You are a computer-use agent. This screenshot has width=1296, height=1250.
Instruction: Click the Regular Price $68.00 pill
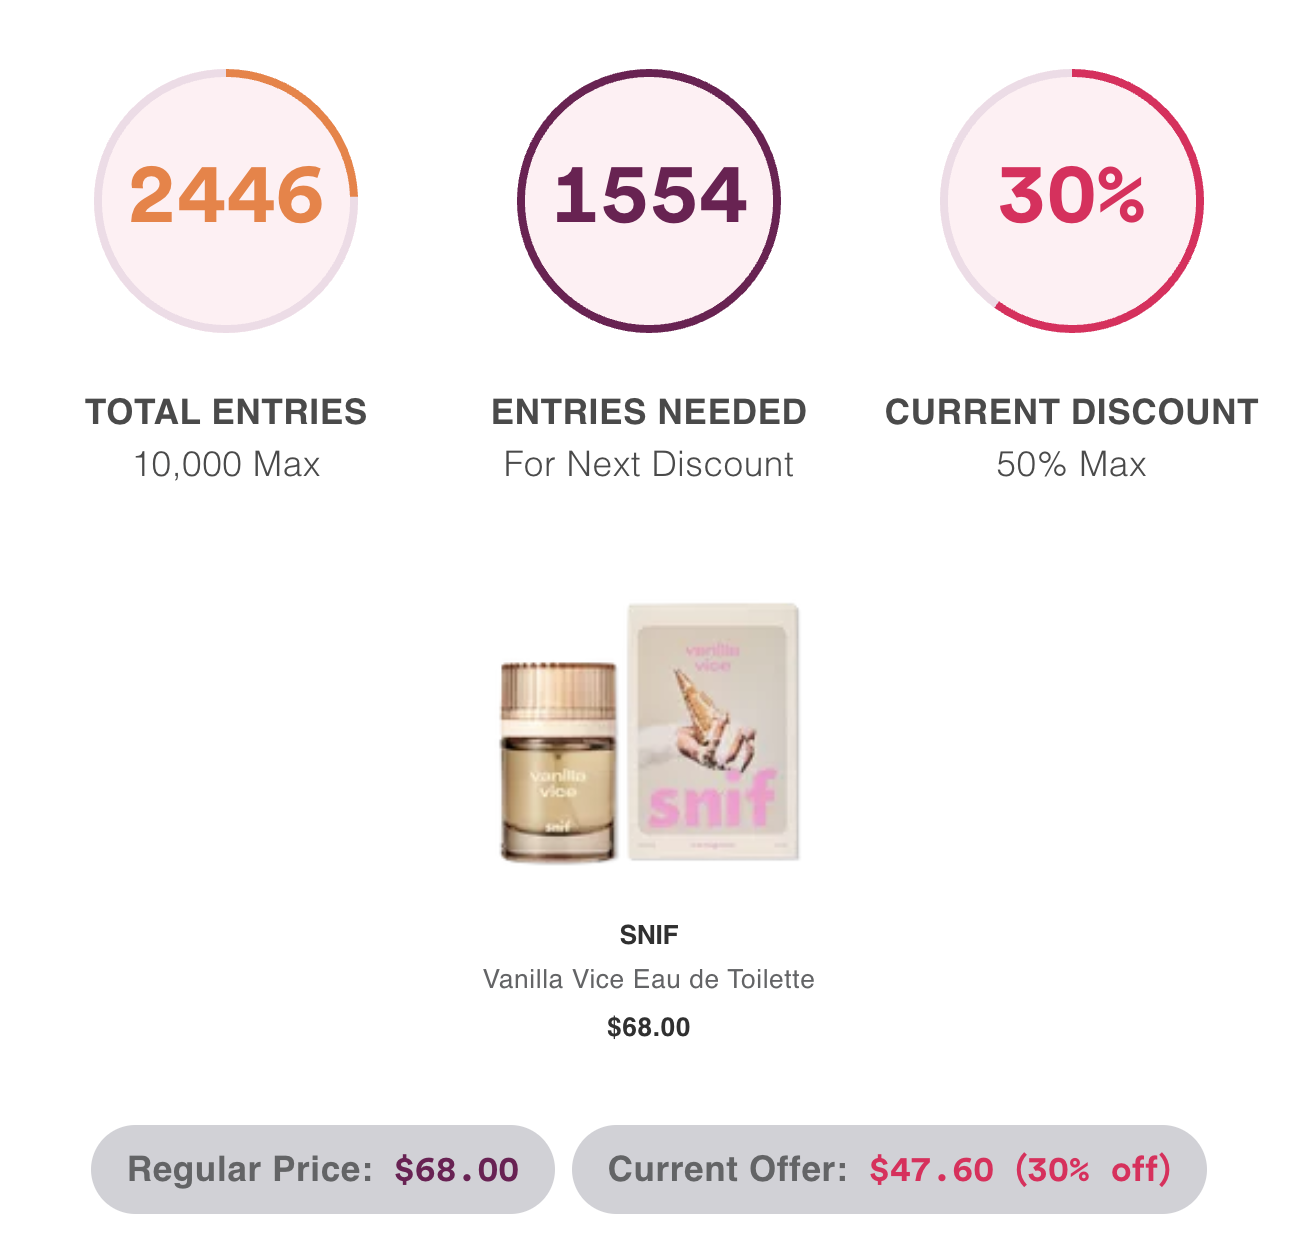323,1169
